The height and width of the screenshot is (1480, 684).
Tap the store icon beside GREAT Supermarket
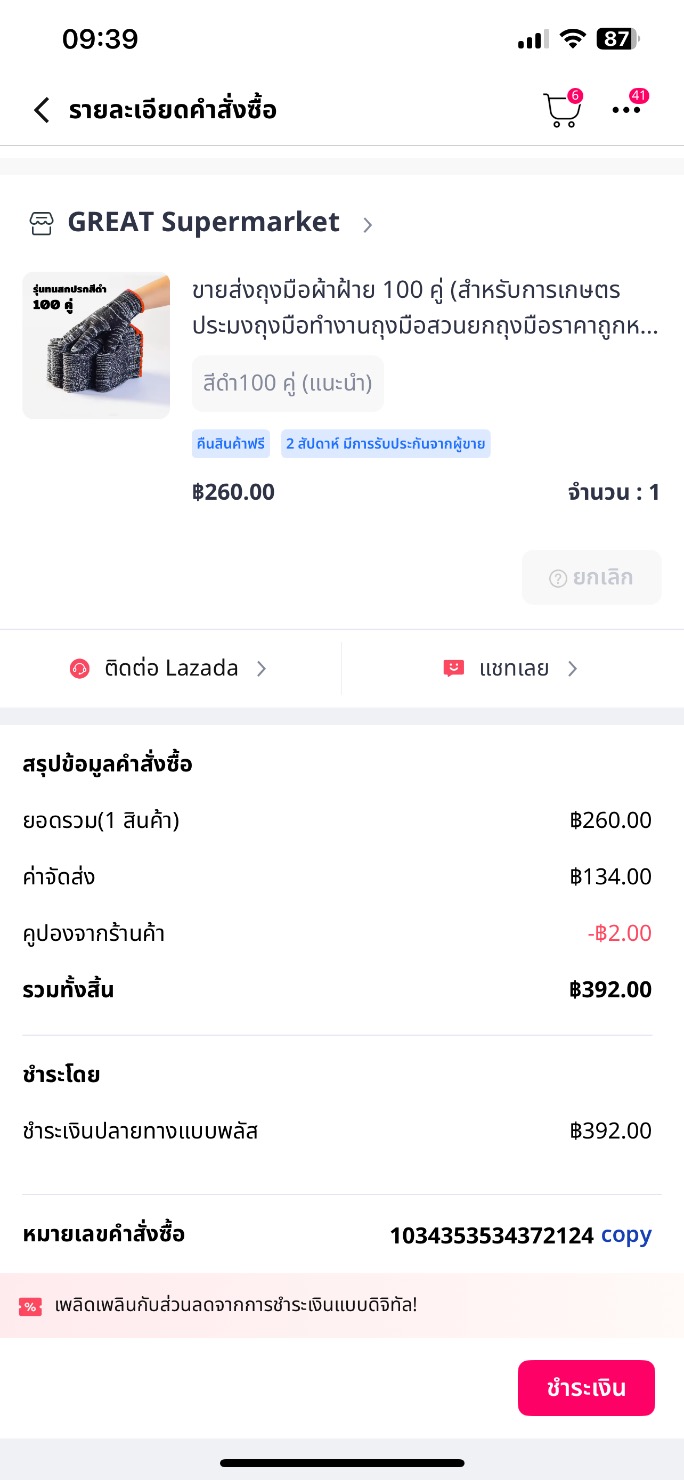coord(41,223)
